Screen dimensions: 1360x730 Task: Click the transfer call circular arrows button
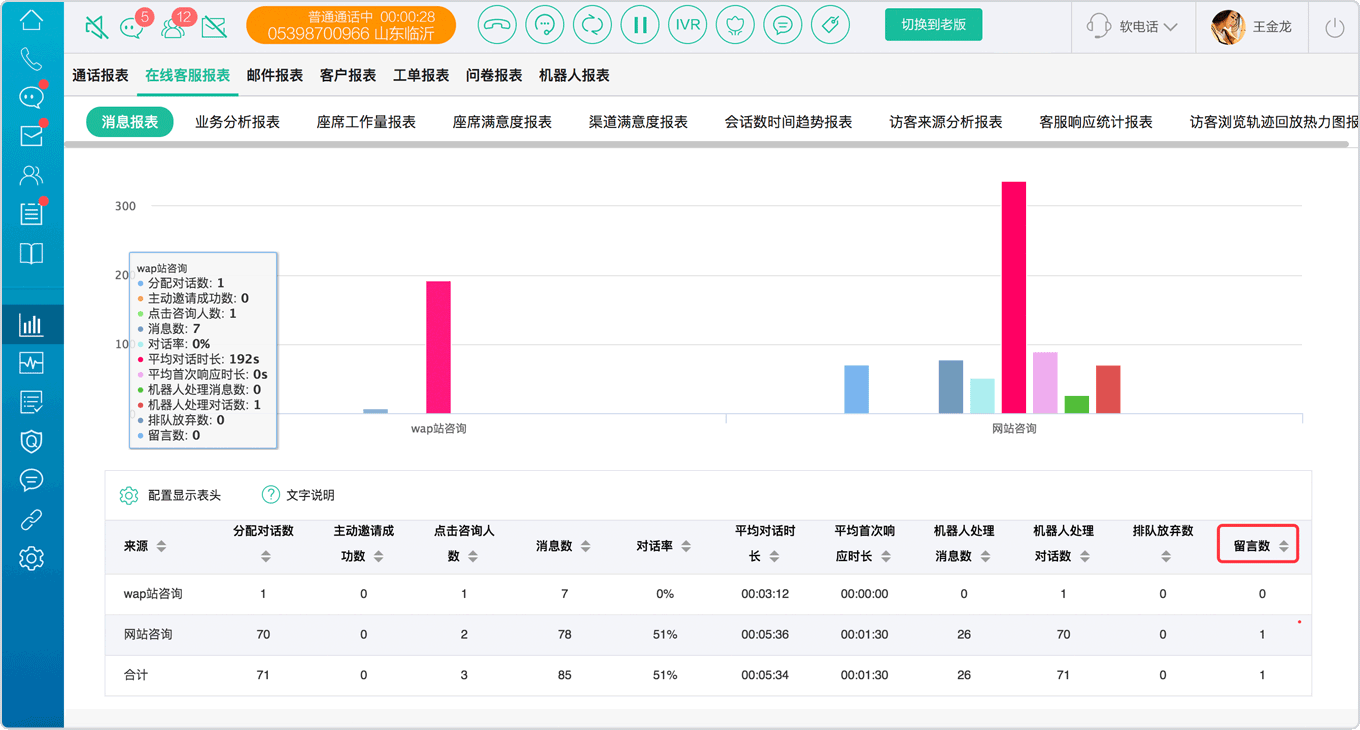[x=593, y=25]
